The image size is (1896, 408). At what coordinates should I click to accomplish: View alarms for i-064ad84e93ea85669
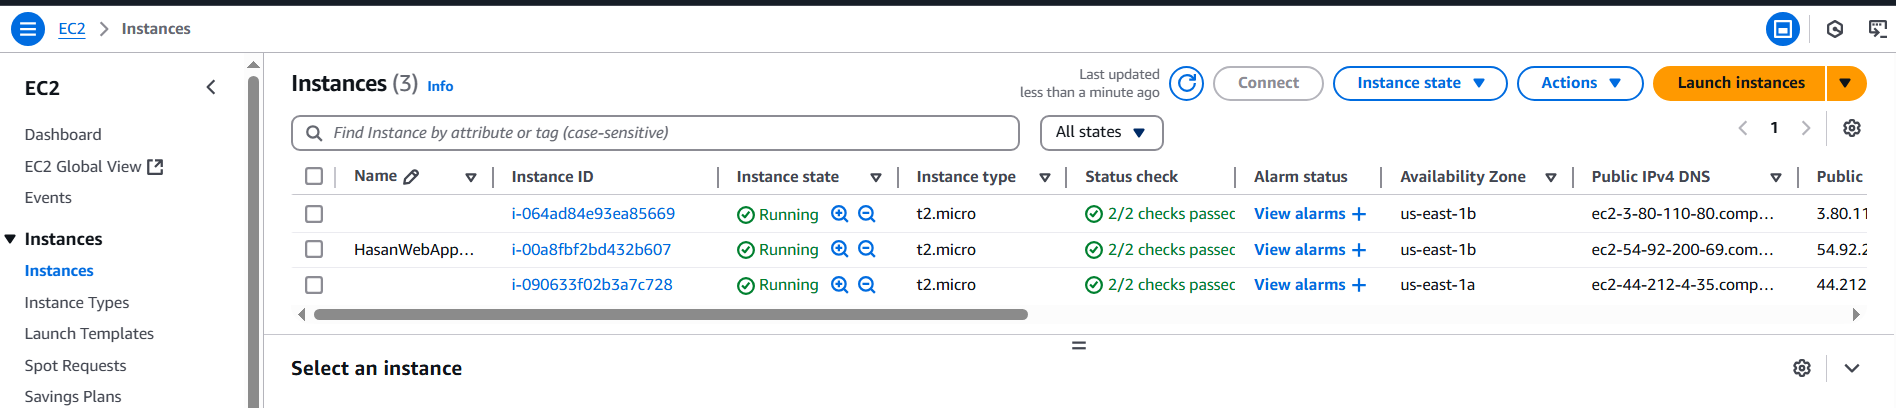(x=1310, y=214)
